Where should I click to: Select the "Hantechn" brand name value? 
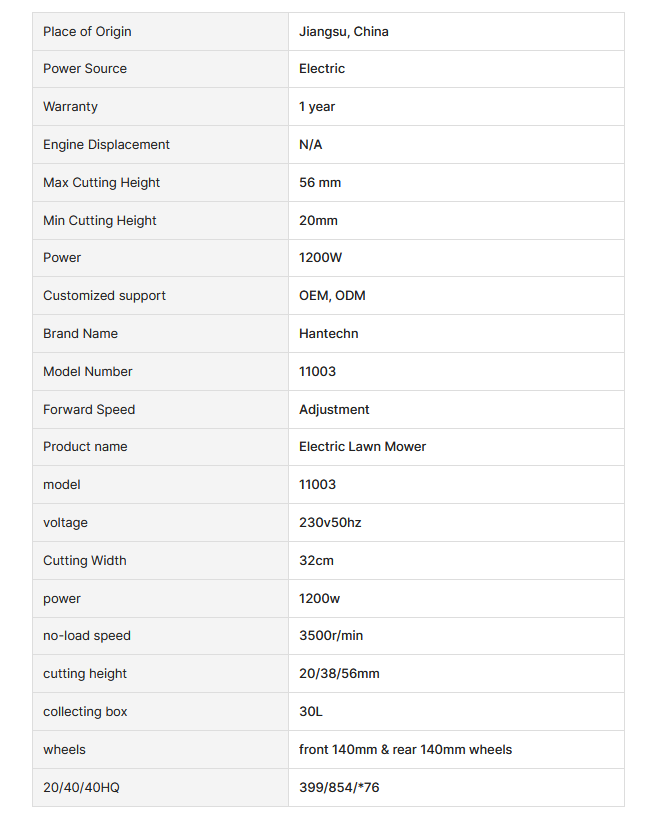click(x=328, y=334)
